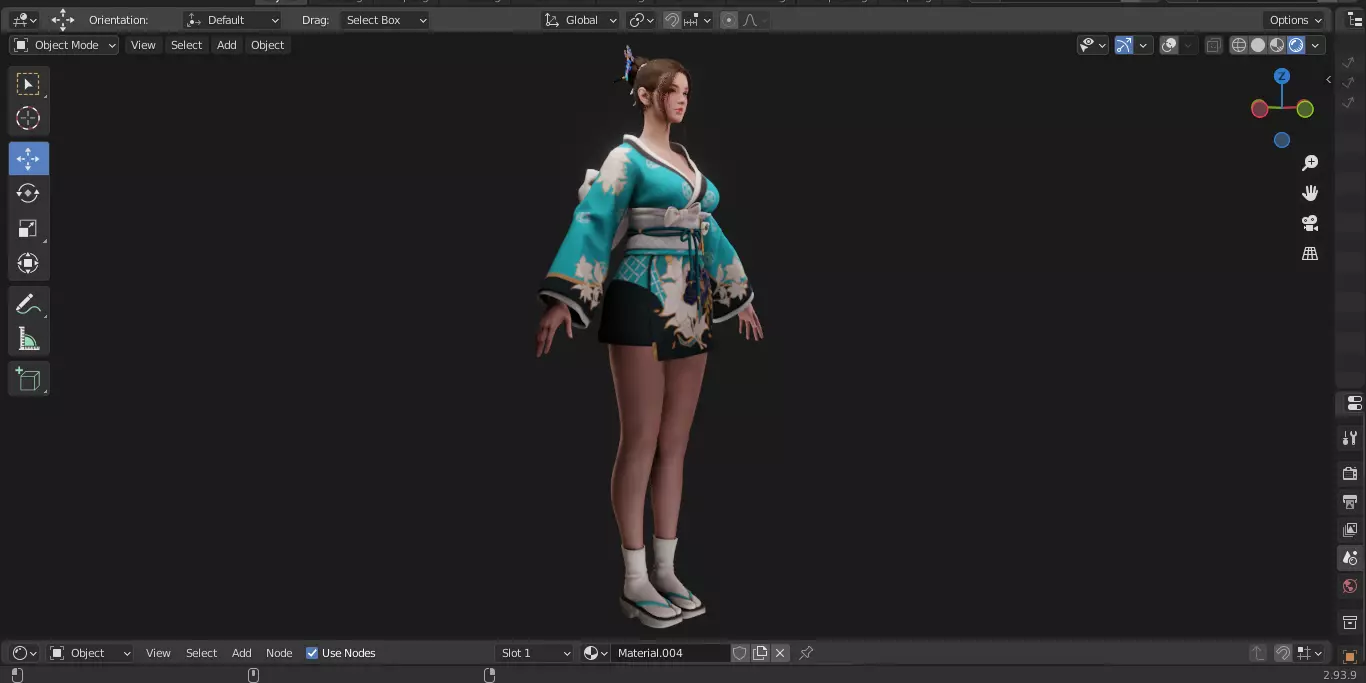The height and width of the screenshot is (683, 1366).
Task: Toggle show overlays button
Action: click(1169, 45)
